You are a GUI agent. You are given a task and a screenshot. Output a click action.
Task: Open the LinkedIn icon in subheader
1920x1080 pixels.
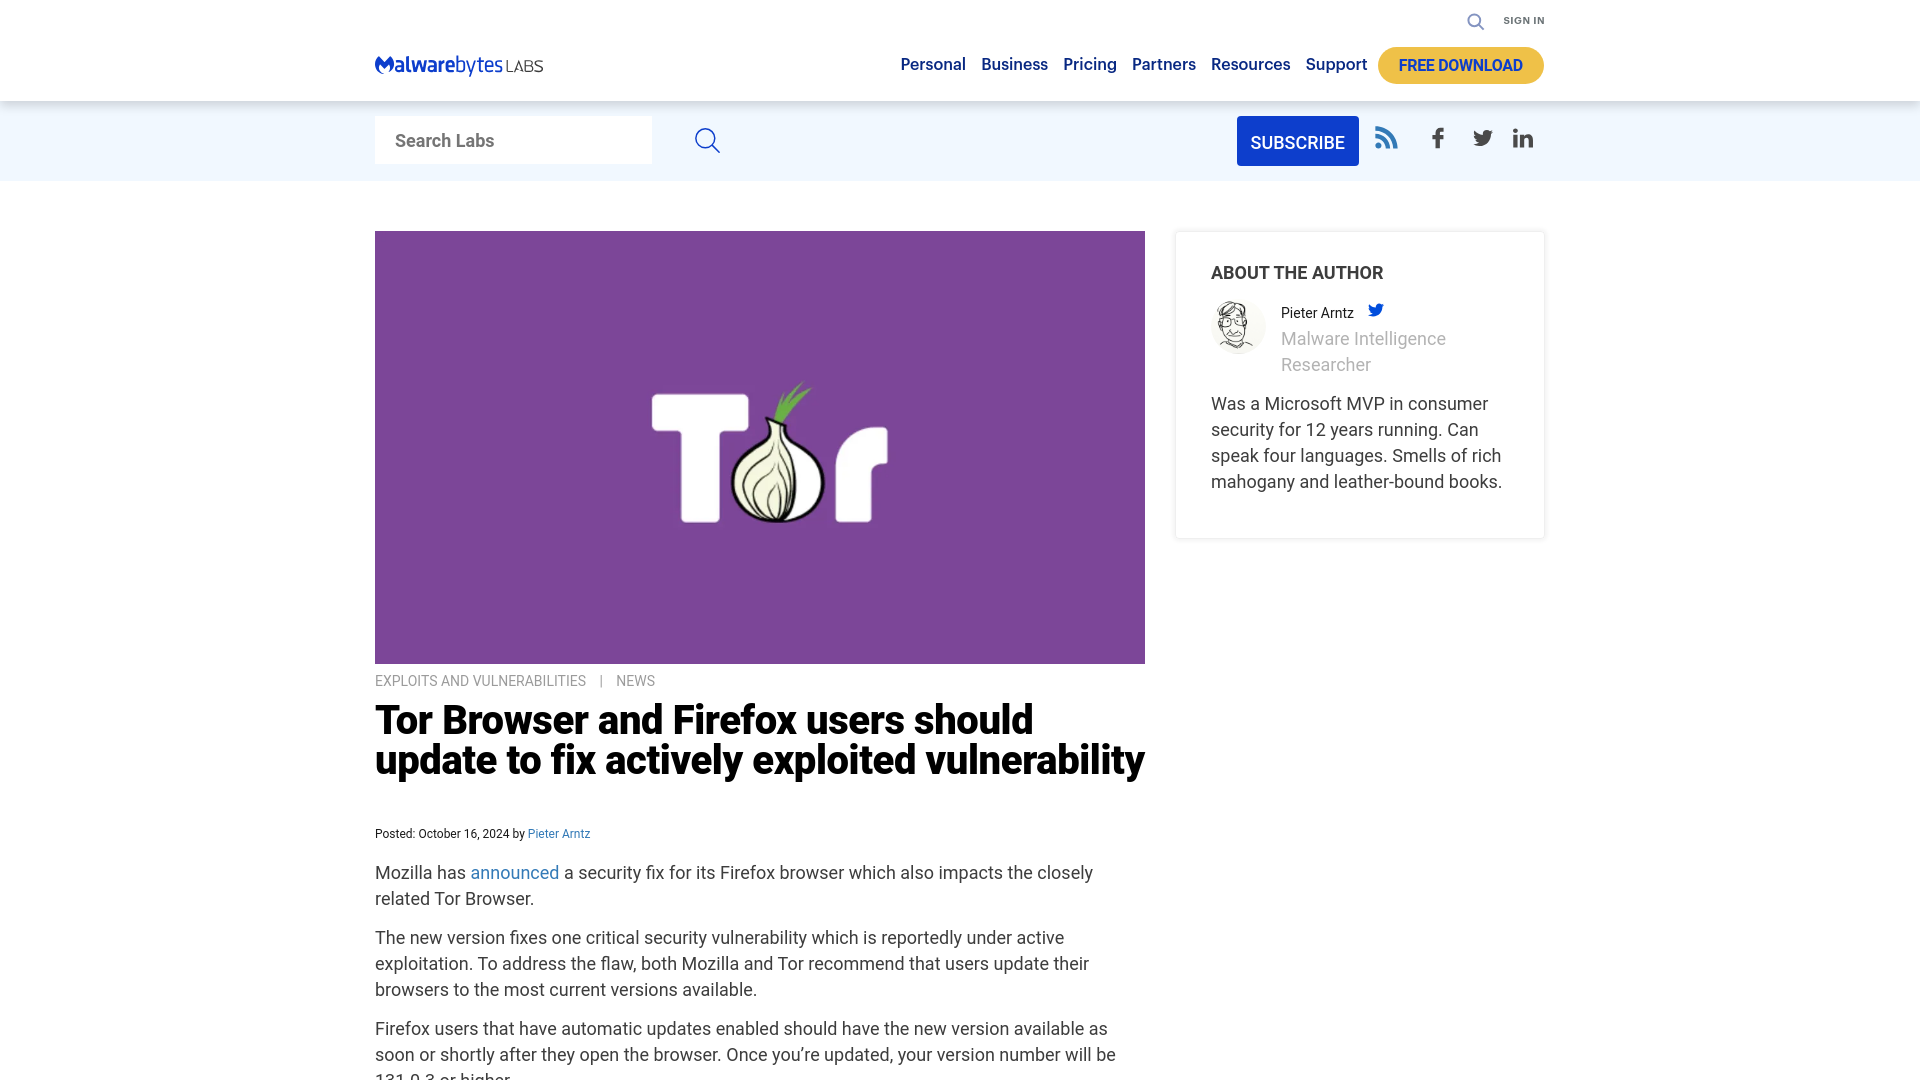(x=1522, y=138)
